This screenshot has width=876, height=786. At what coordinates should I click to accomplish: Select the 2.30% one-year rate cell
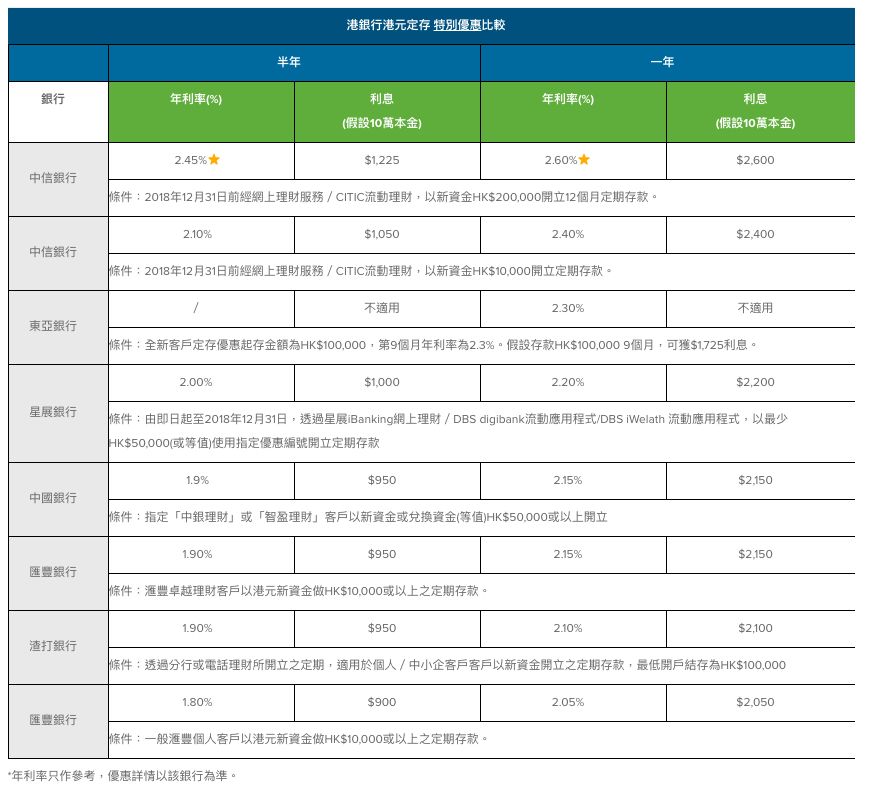pyautogui.click(x=573, y=309)
